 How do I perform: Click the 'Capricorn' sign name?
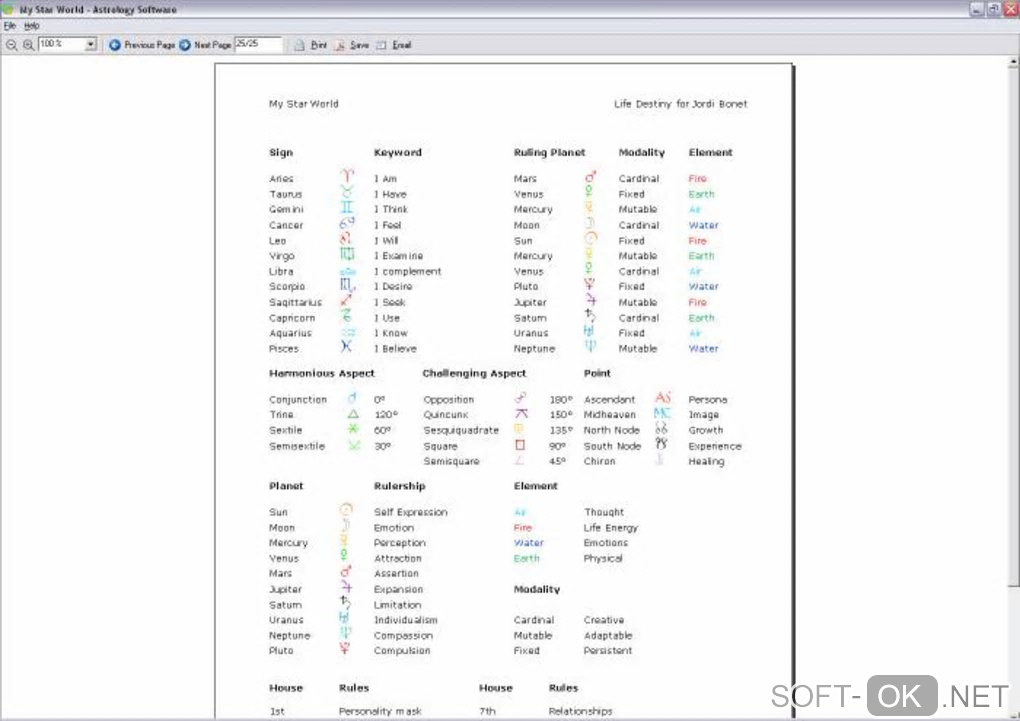292,318
